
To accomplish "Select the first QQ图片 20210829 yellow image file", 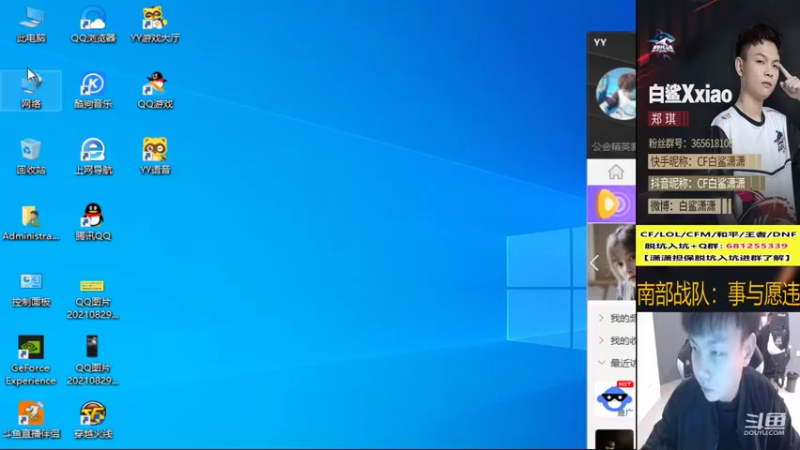I will click(x=93, y=298).
